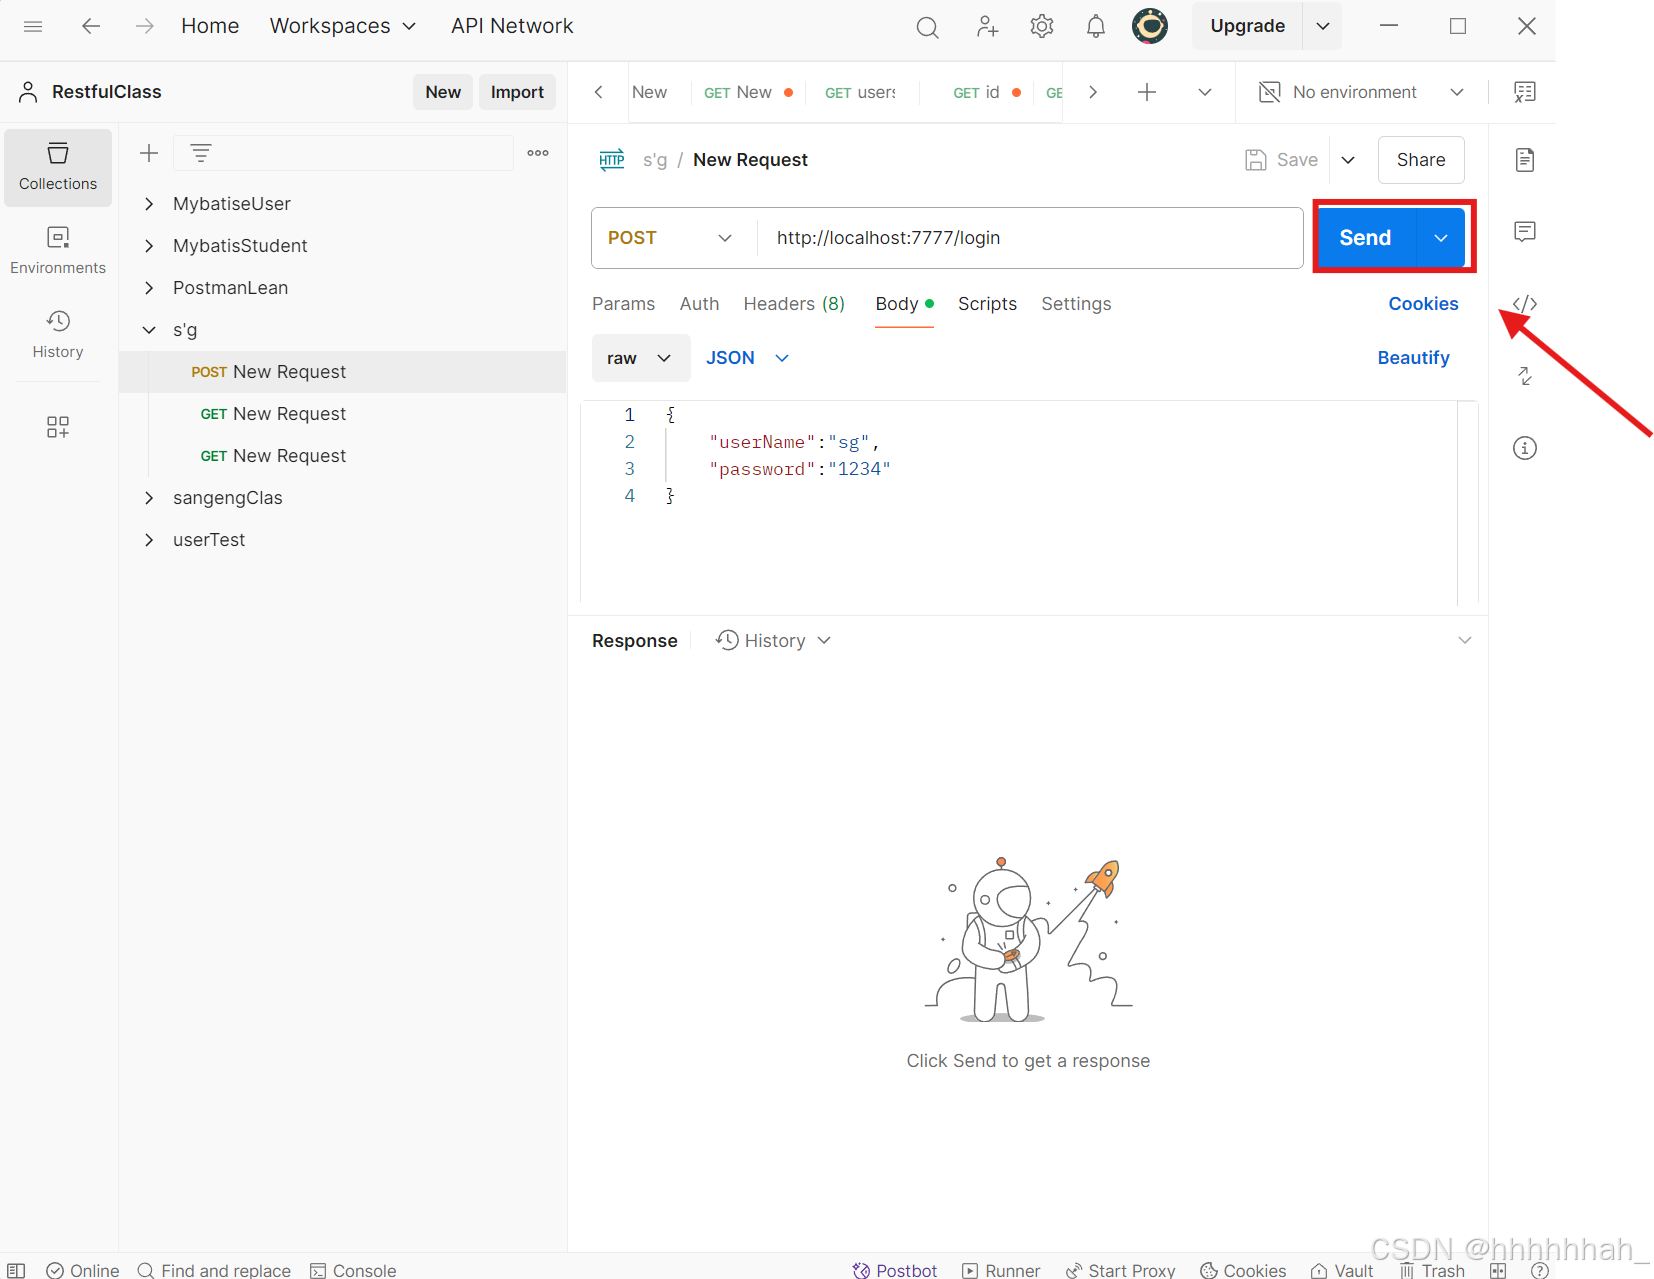The height and width of the screenshot is (1279, 1654).
Task: Open the request Cookies link
Action: pyautogui.click(x=1423, y=304)
